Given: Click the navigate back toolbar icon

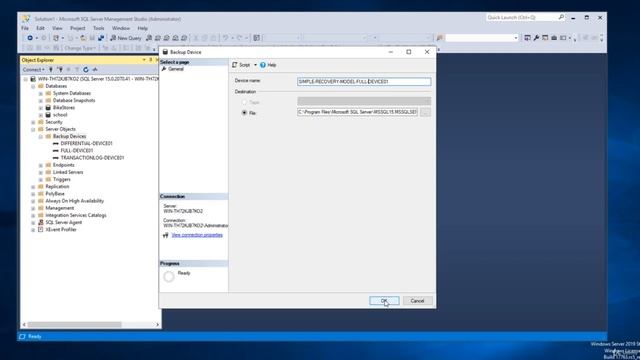Looking at the screenshot, I should [x=30, y=38].
